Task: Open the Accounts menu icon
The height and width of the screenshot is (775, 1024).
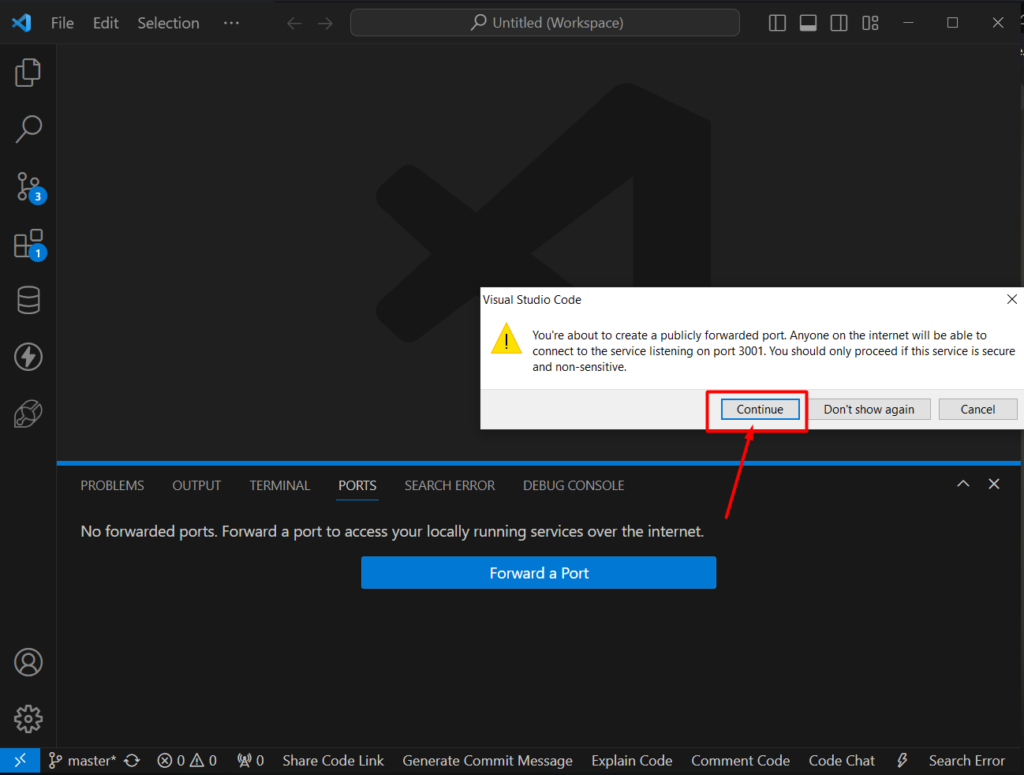Action: [x=28, y=662]
